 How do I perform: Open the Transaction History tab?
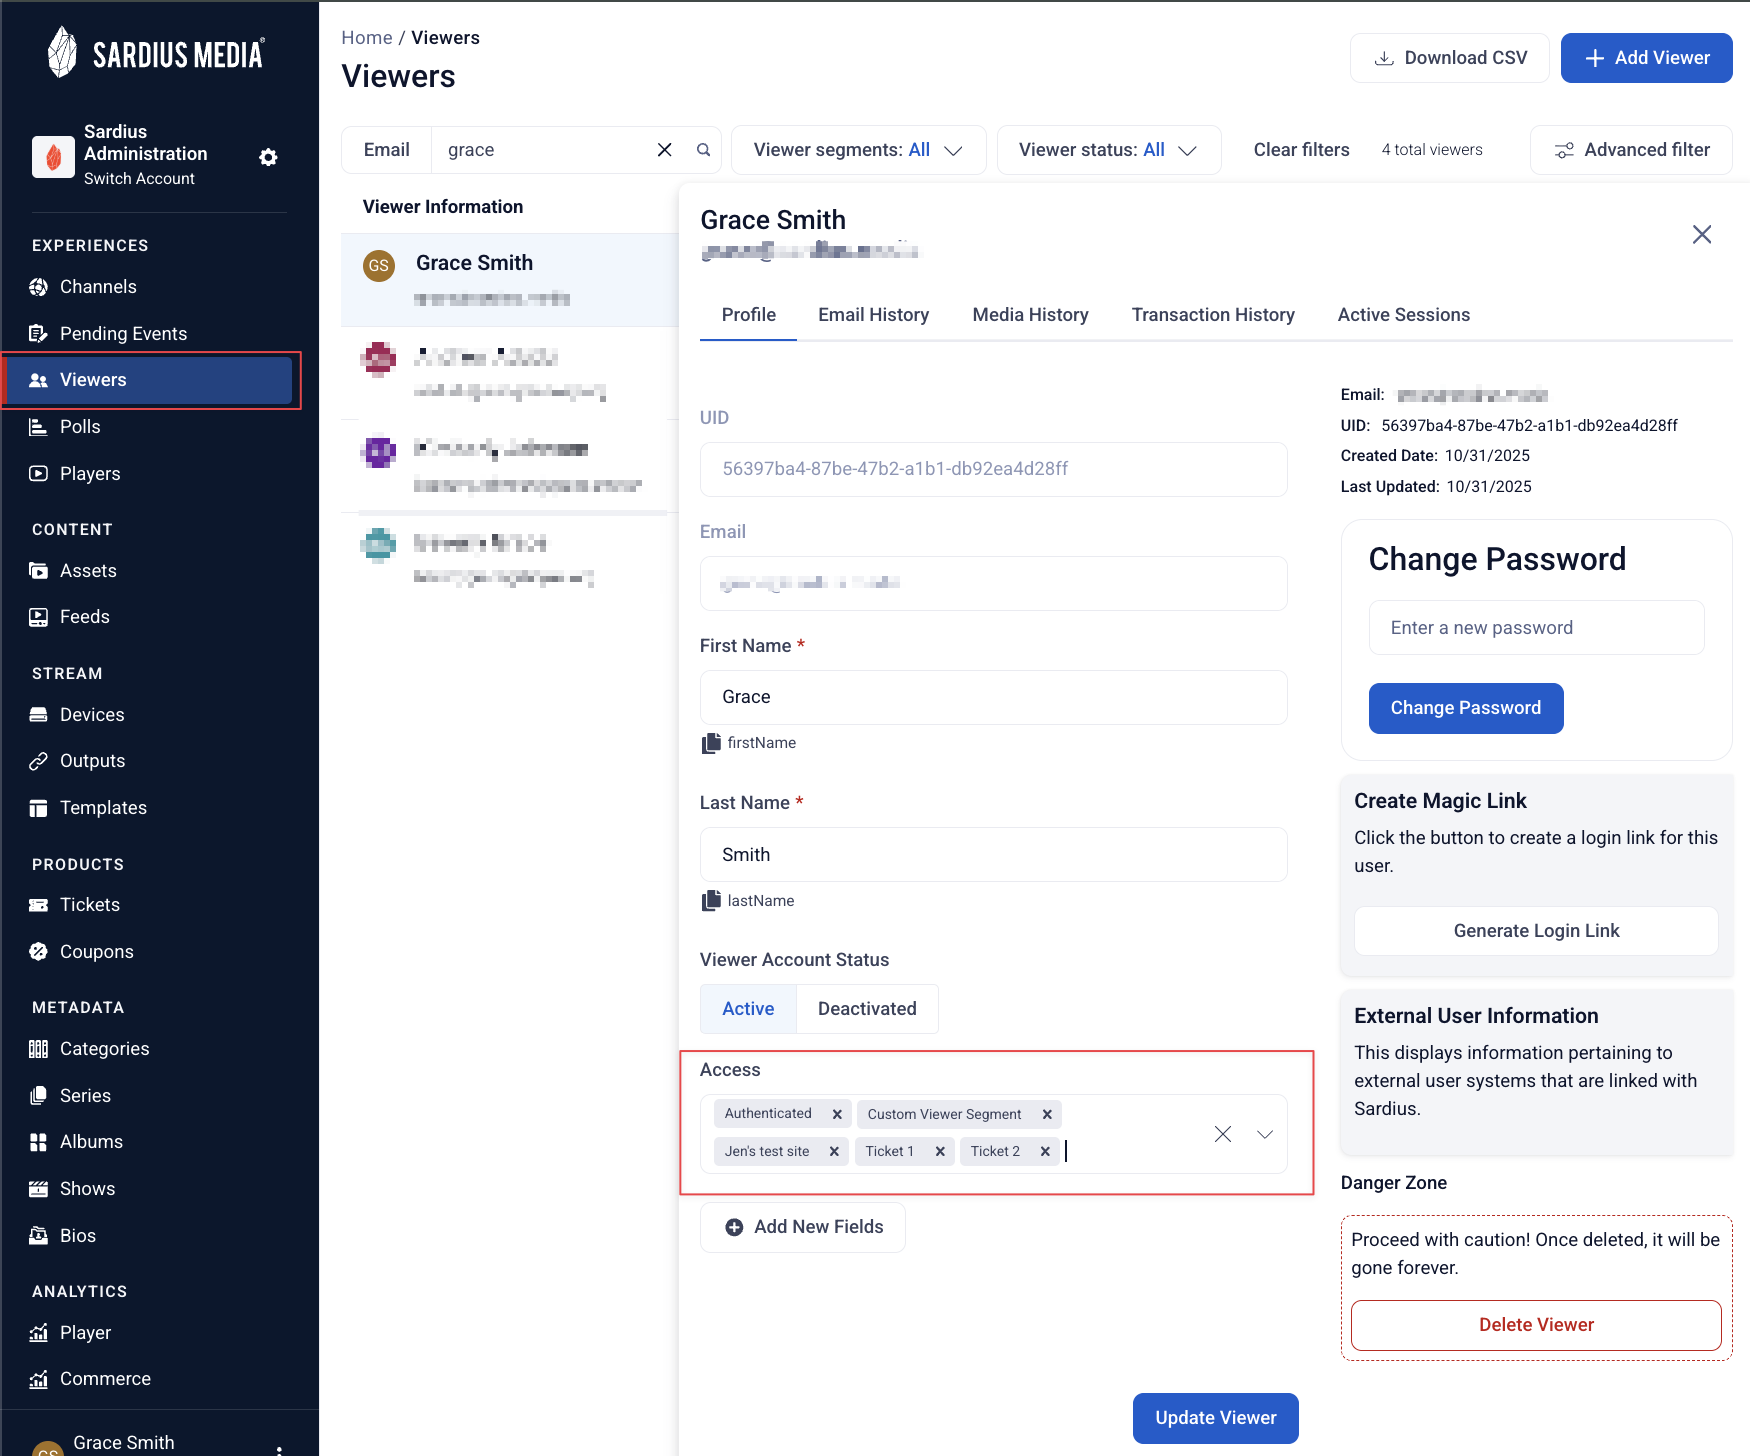click(x=1213, y=315)
